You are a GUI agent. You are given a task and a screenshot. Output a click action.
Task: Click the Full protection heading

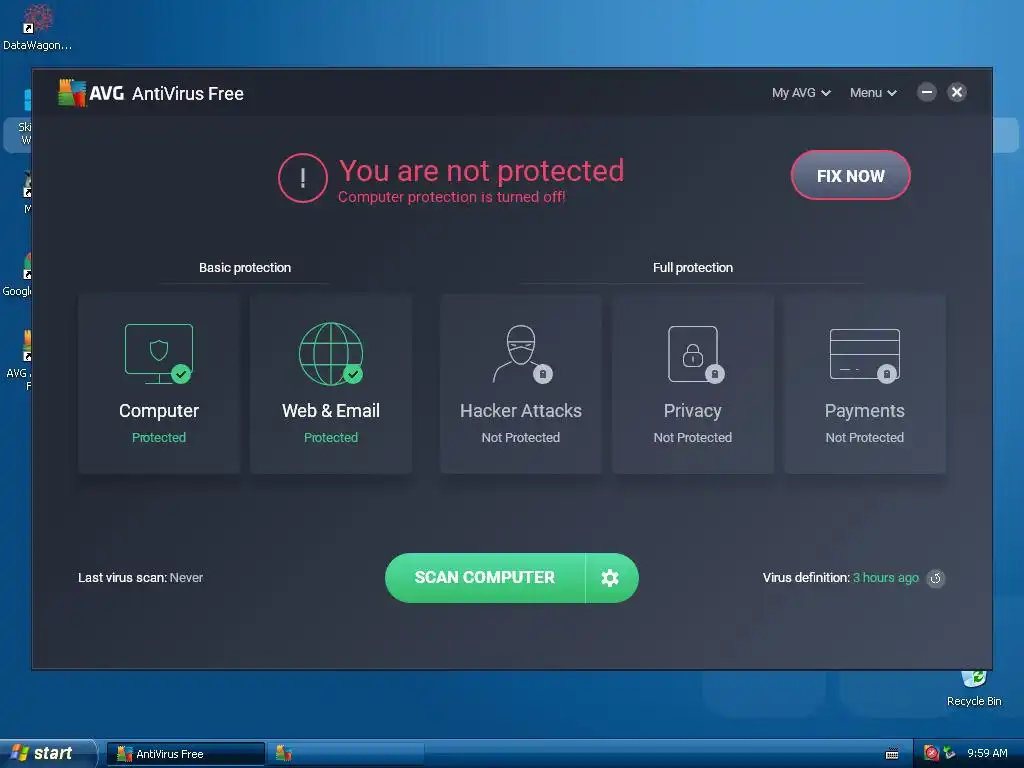693,268
